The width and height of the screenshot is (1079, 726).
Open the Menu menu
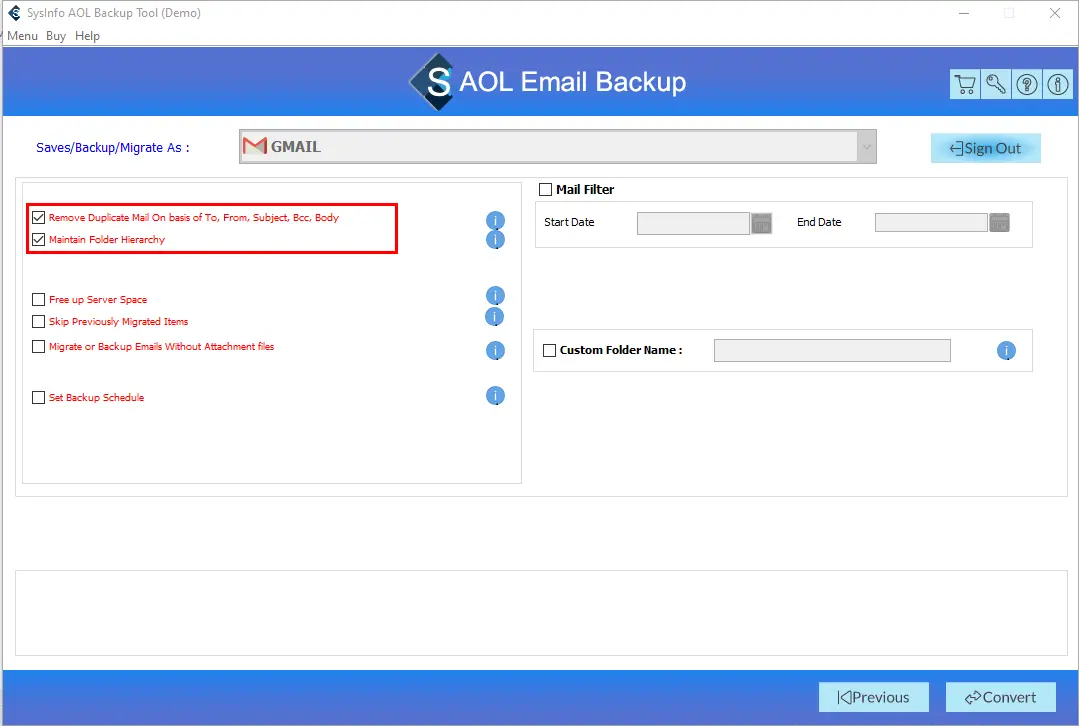[23, 36]
